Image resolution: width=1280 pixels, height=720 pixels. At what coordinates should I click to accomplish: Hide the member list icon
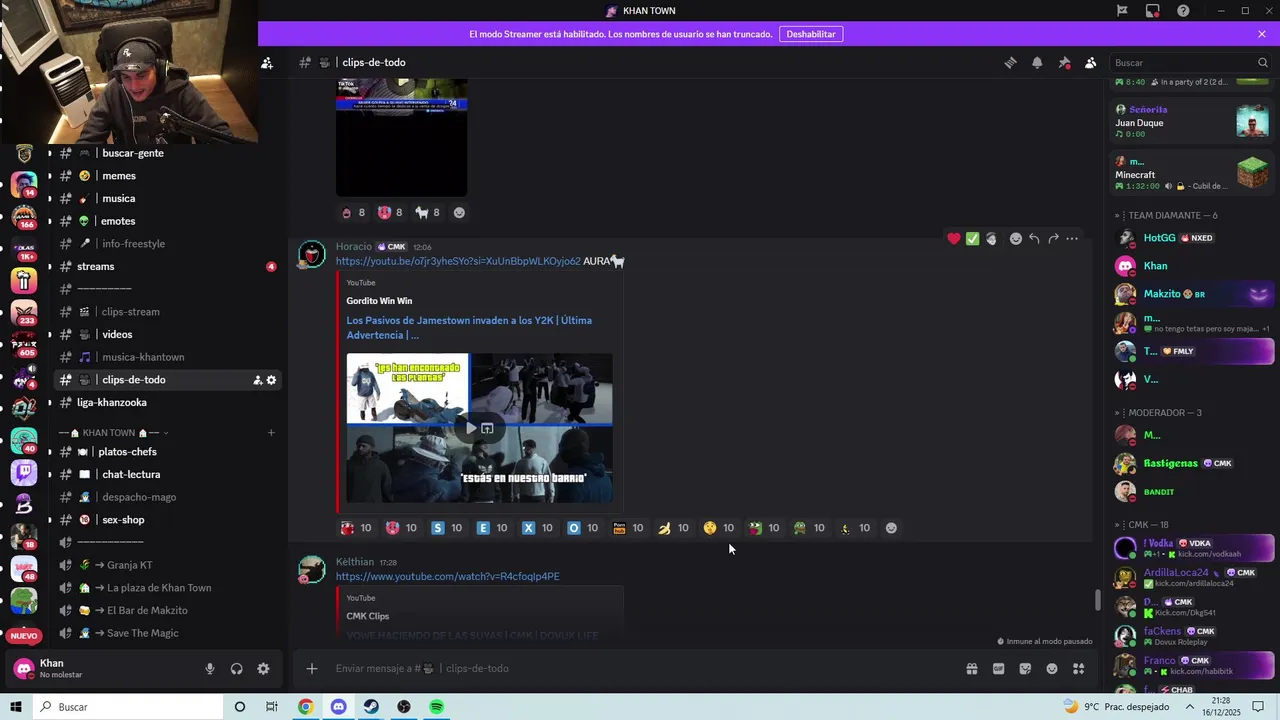1091,62
